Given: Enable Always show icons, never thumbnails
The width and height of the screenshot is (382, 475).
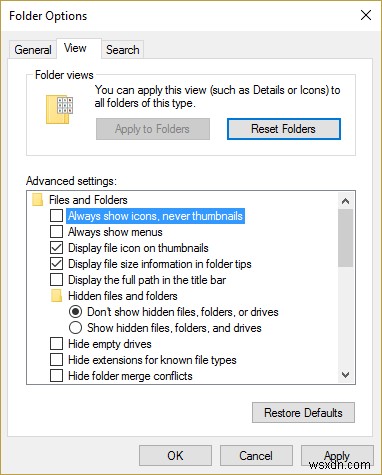Looking at the screenshot, I should 56,216.
